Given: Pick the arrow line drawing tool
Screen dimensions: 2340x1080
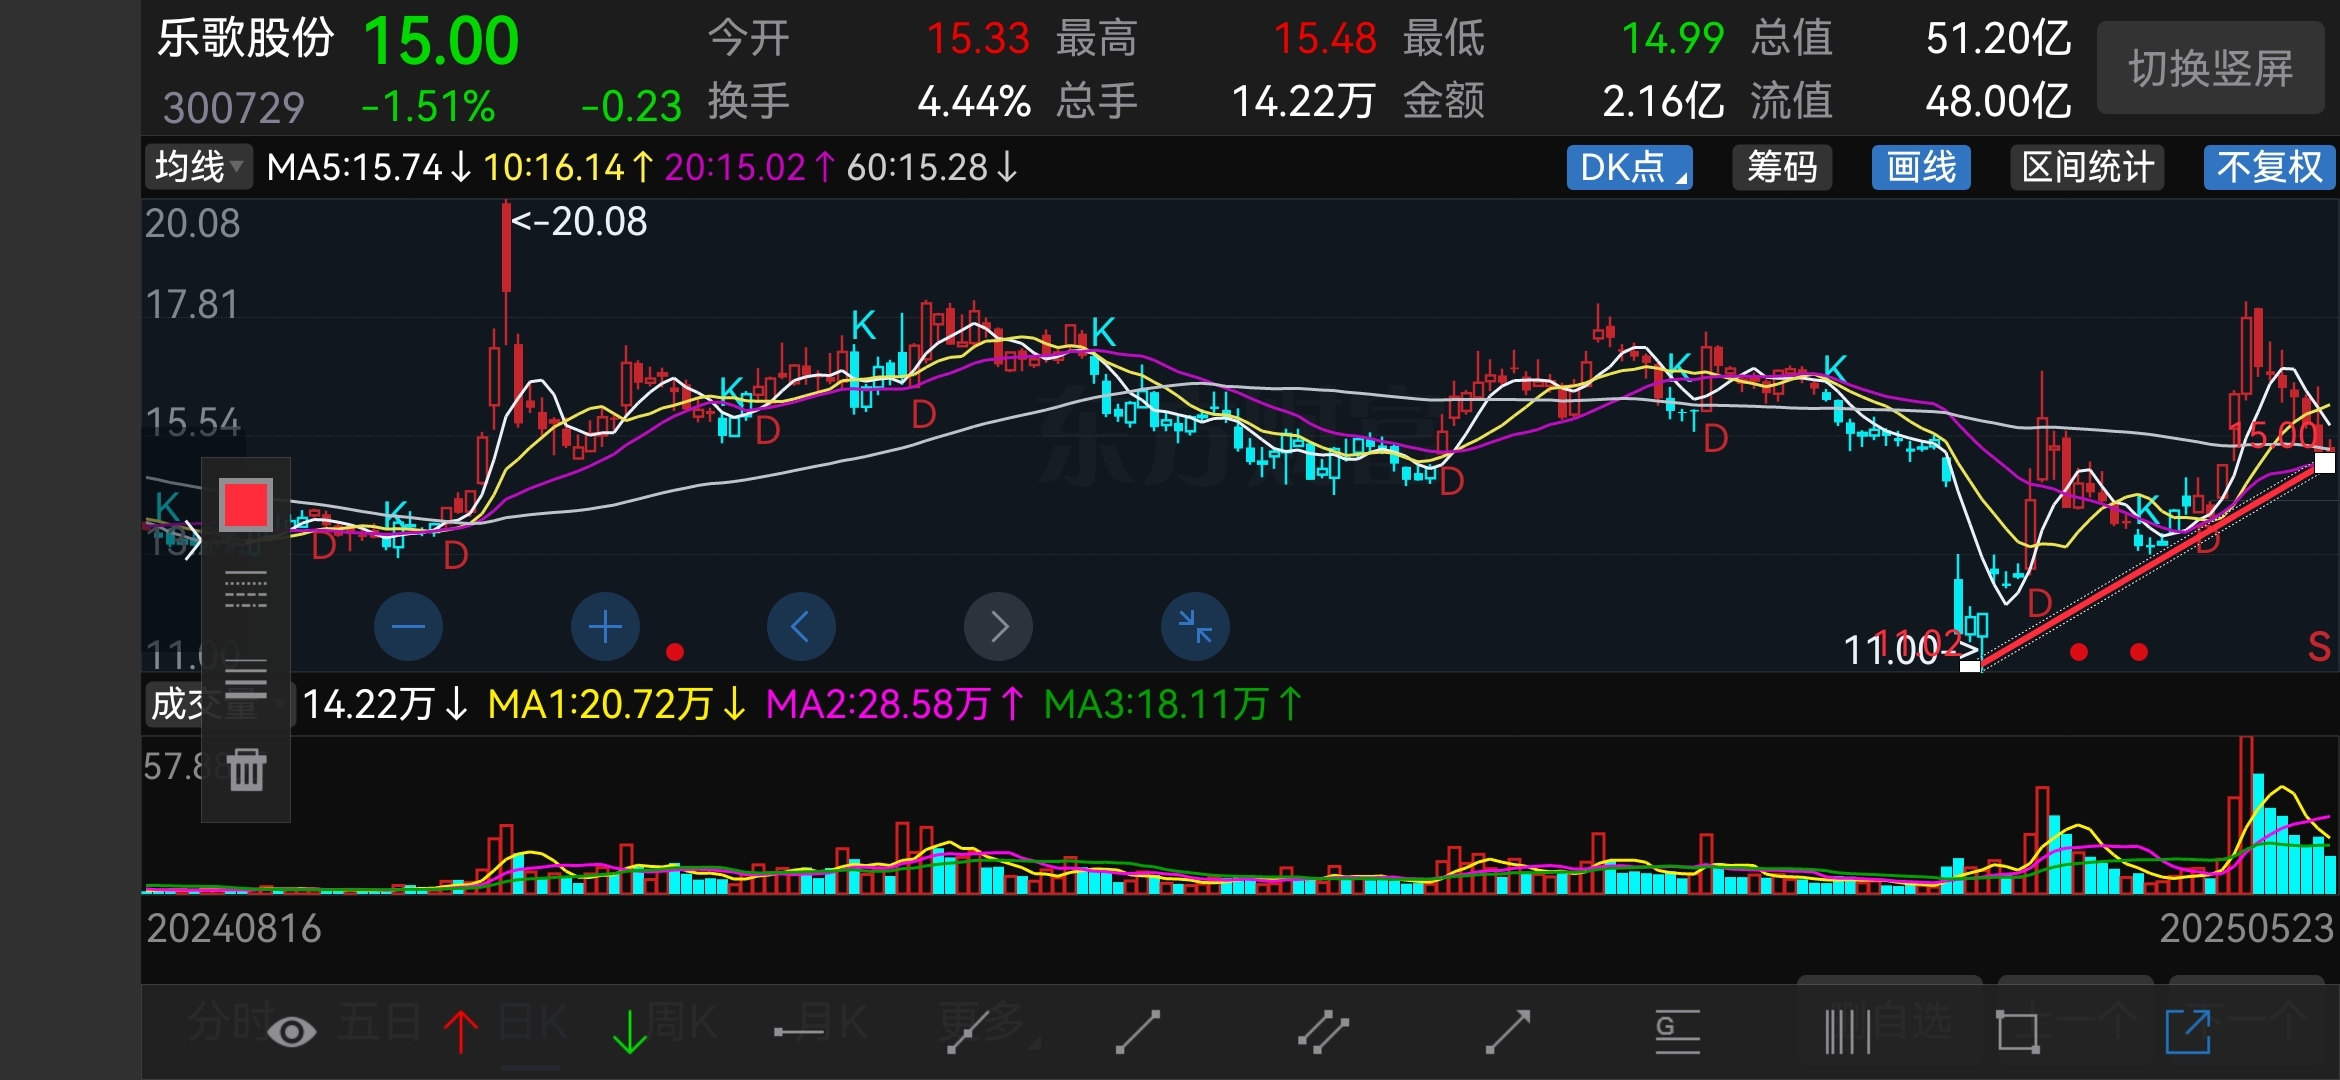Looking at the screenshot, I should pyautogui.click(x=1508, y=1032).
